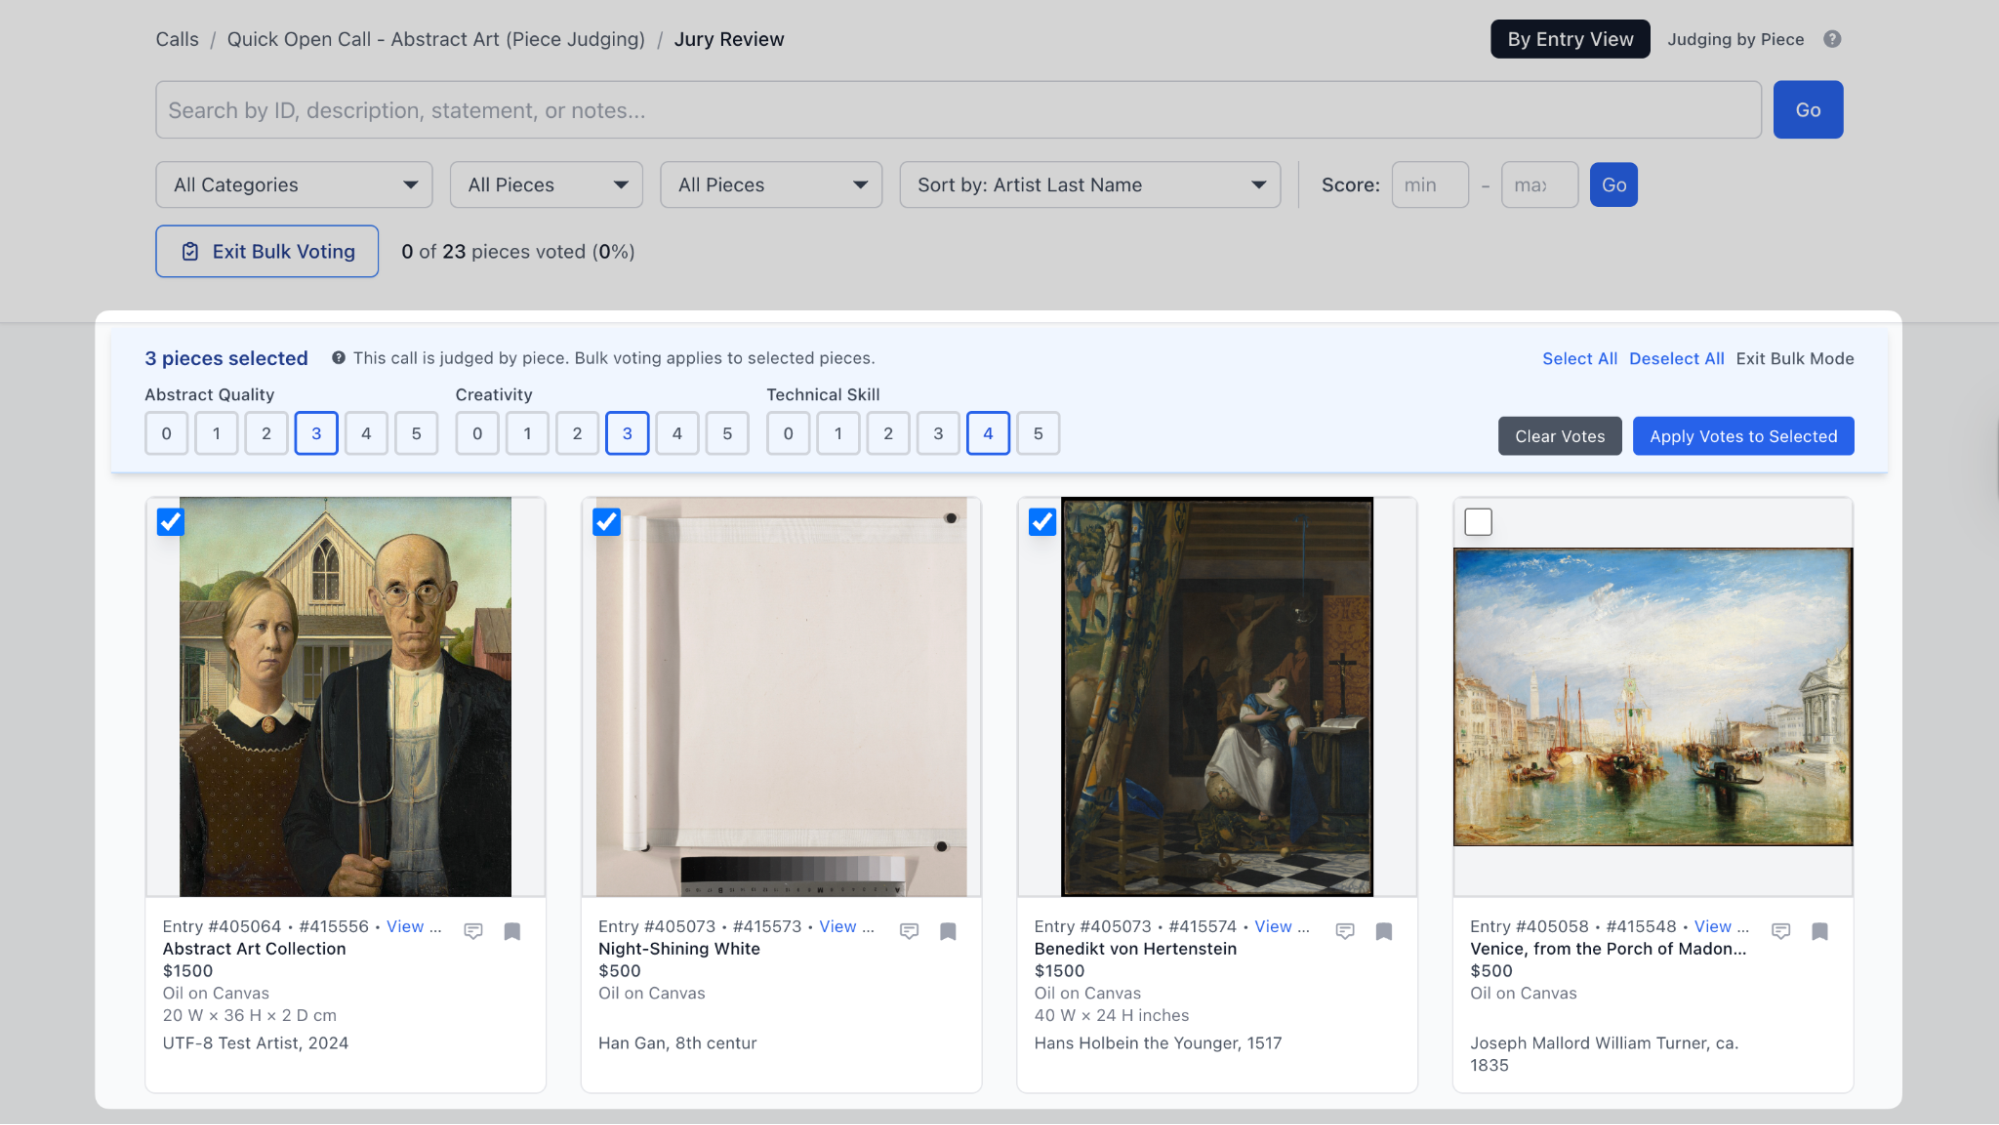The image size is (1999, 1125).
Task: Set Abstract Quality score to 0
Action: [166, 434]
